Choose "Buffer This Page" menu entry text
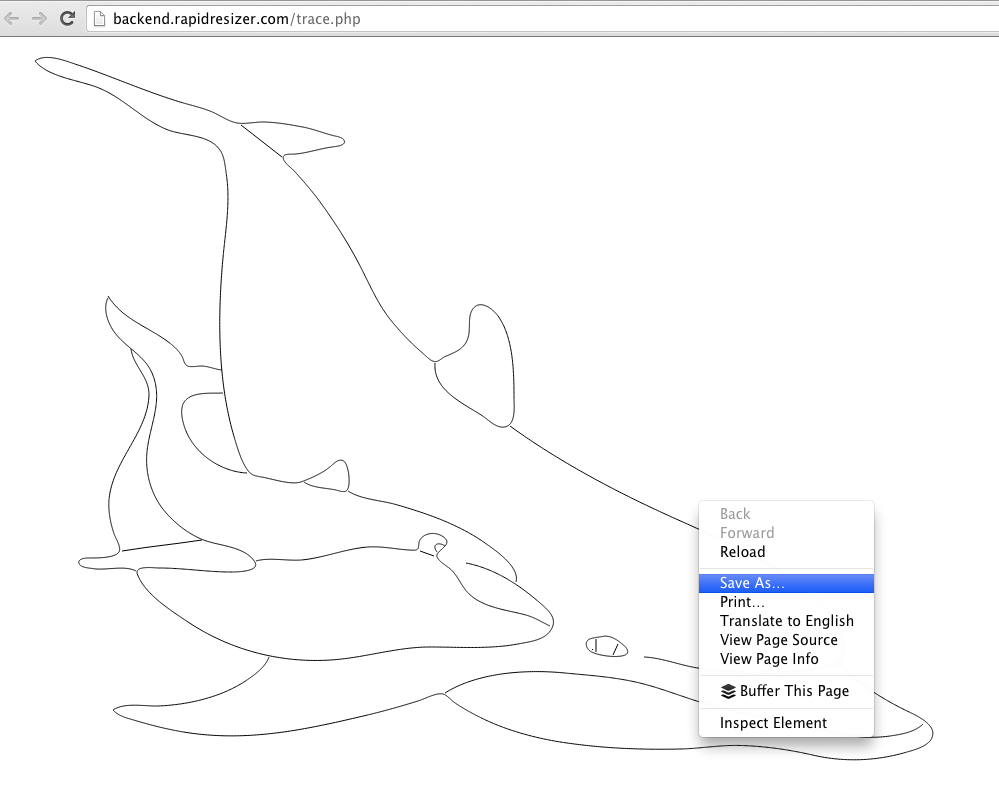999x787 pixels. pyautogui.click(x=794, y=691)
